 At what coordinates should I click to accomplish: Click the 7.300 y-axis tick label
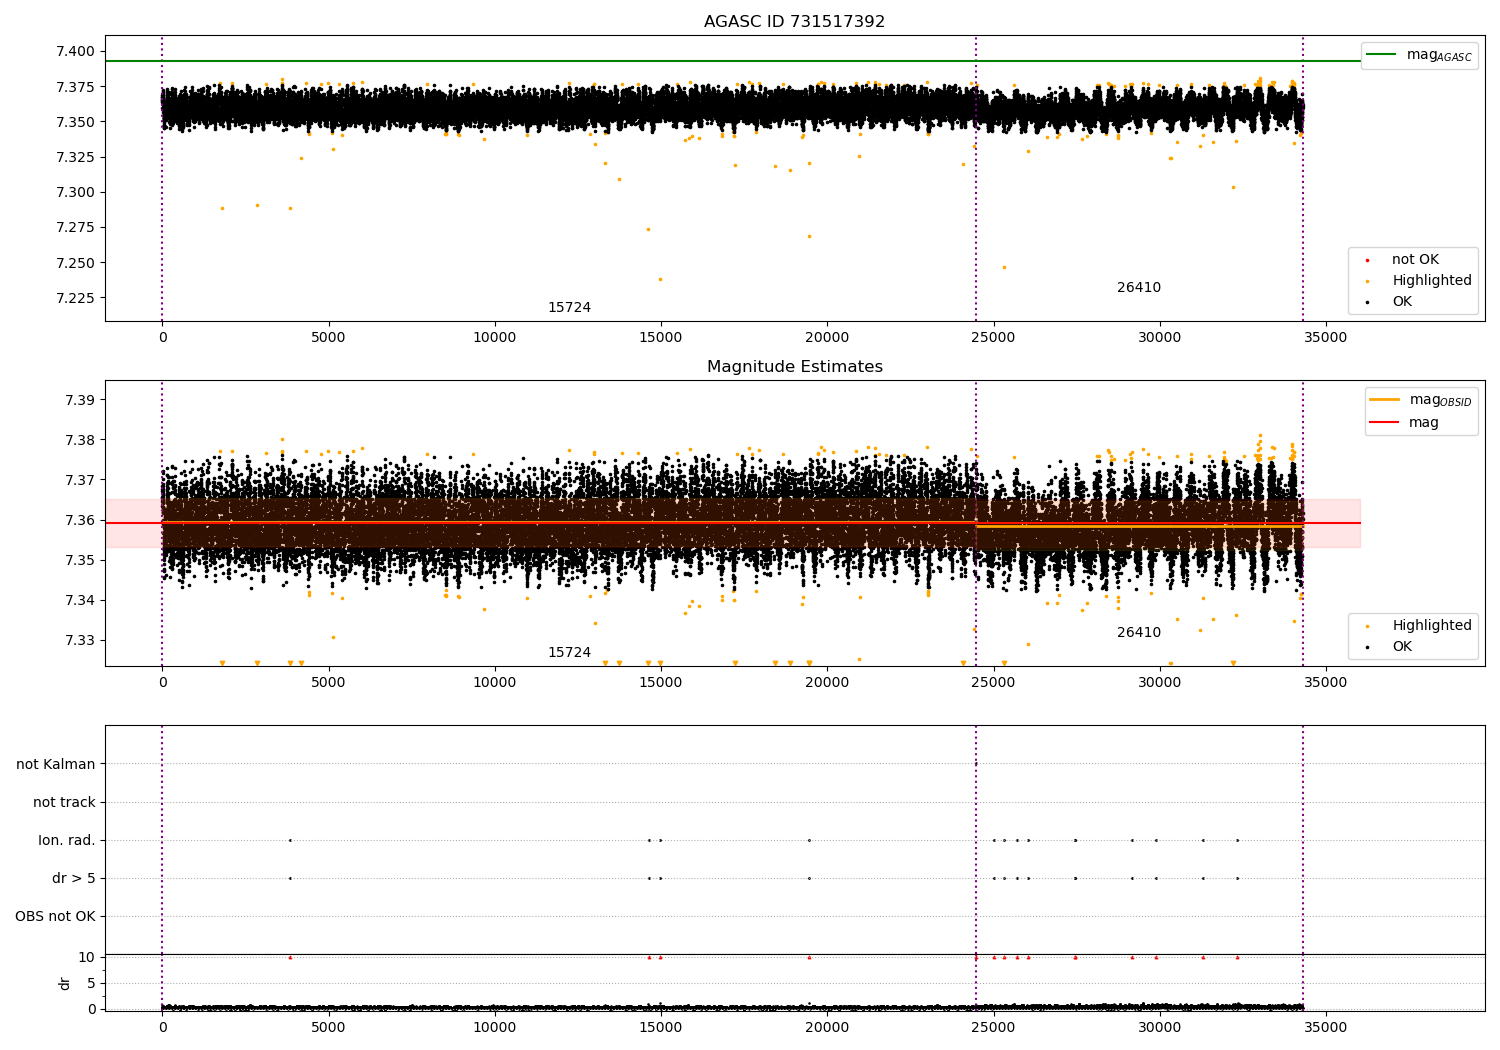click(x=76, y=192)
